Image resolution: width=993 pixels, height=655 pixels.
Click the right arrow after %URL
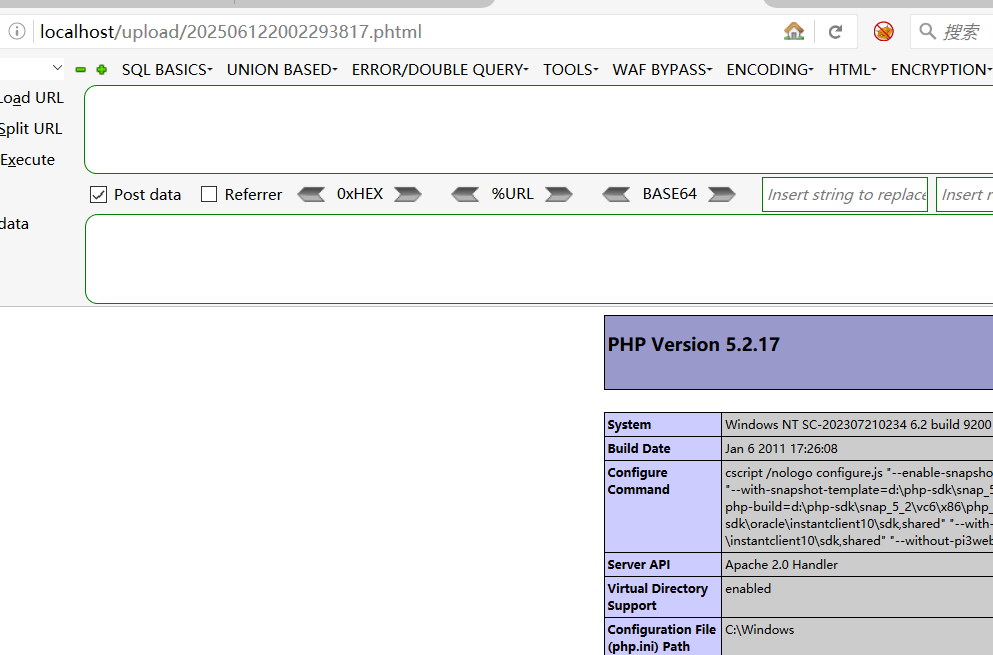[559, 194]
